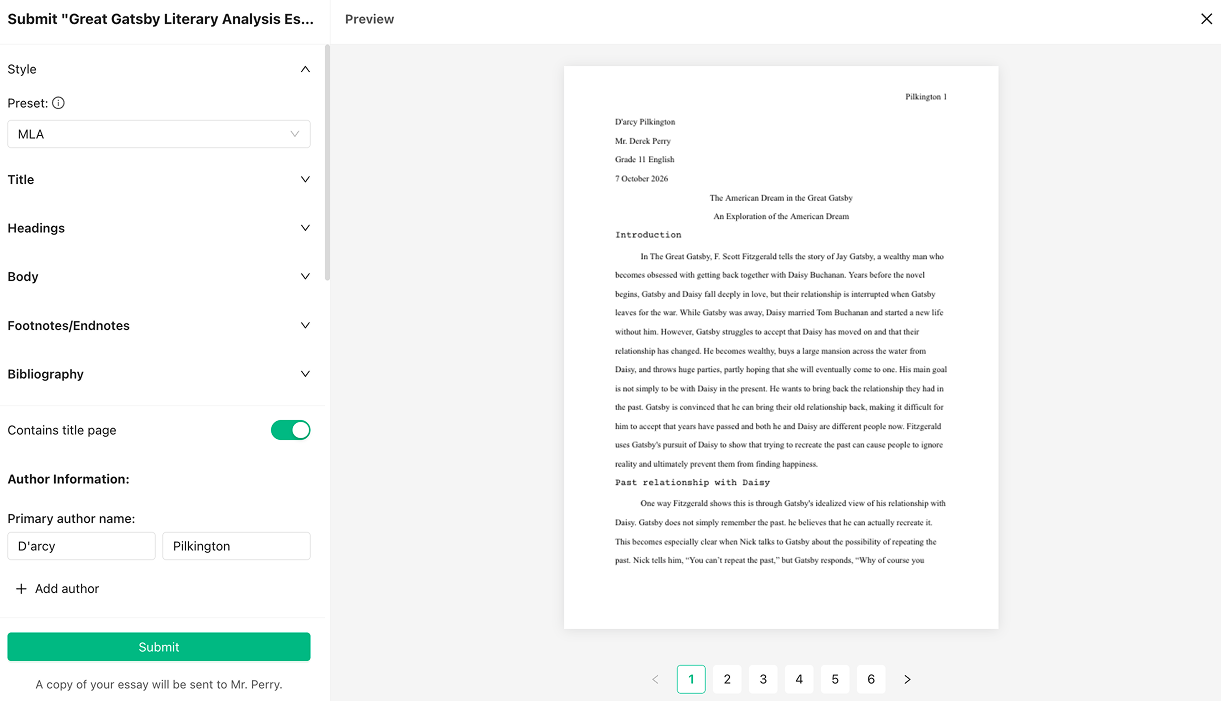Click the copy sent to Mr. Perry note

[x=159, y=685]
